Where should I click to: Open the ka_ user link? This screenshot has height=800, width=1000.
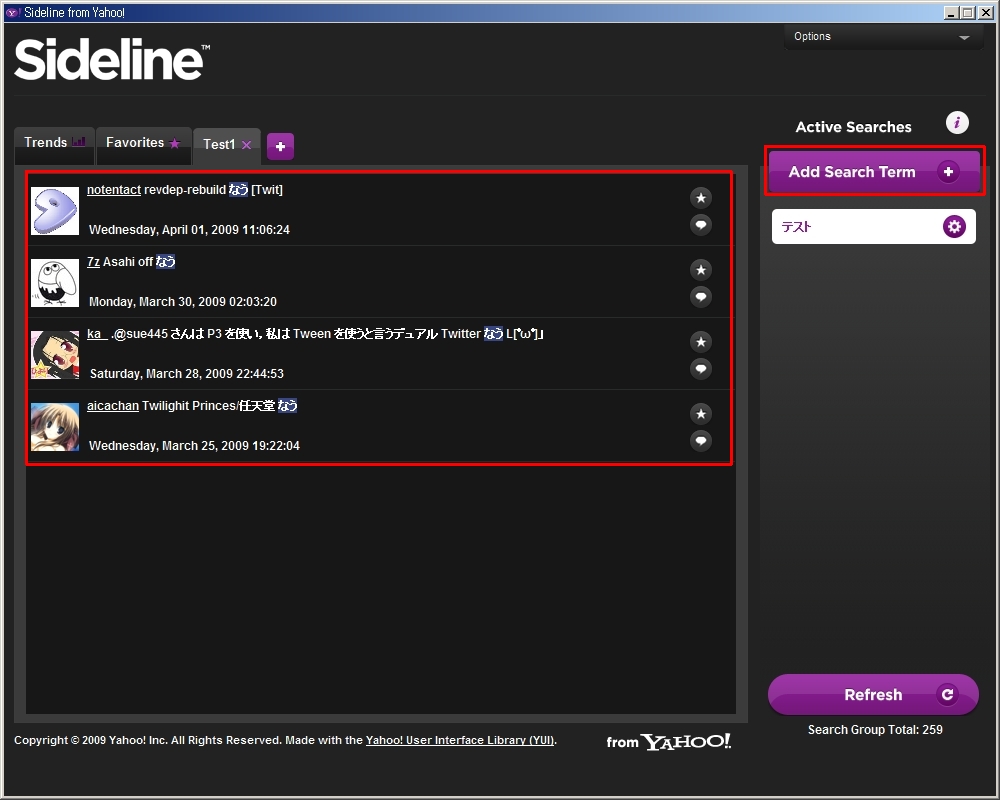click(x=97, y=334)
